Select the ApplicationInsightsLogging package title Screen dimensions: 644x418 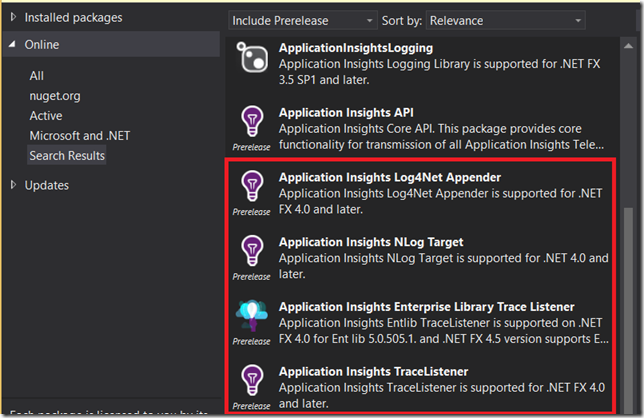(356, 48)
